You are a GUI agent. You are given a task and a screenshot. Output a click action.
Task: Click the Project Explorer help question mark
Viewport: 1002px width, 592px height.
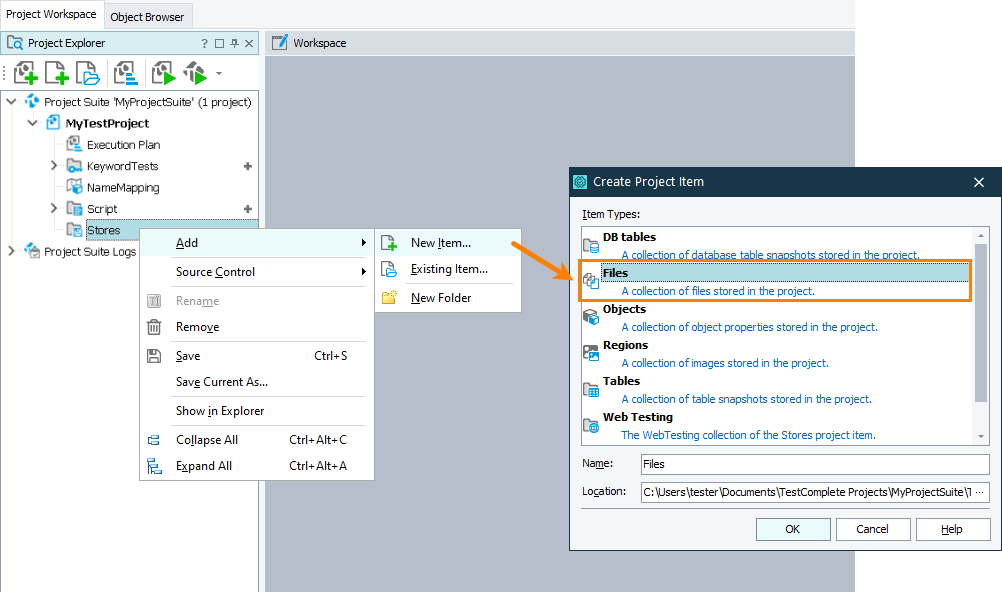coord(207,43)
